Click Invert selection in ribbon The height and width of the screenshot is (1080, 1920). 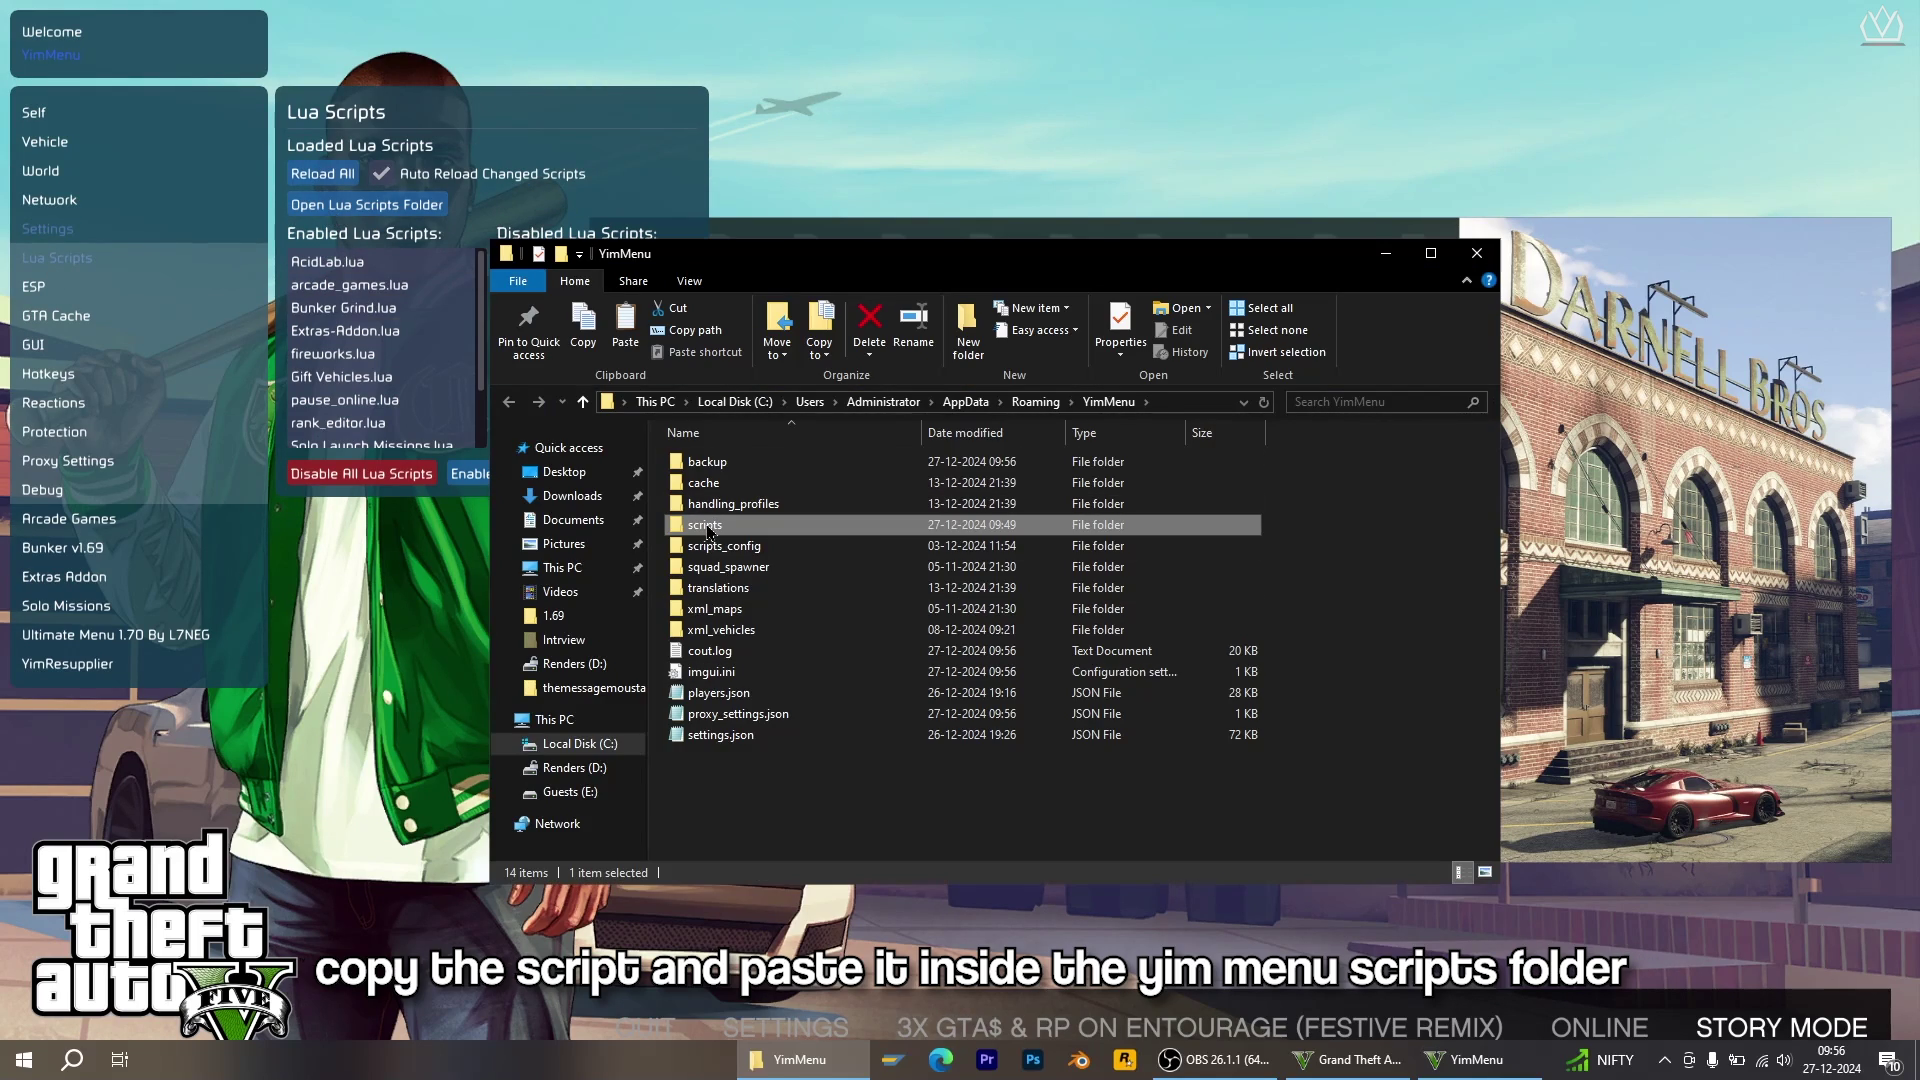pos(1277,352)
